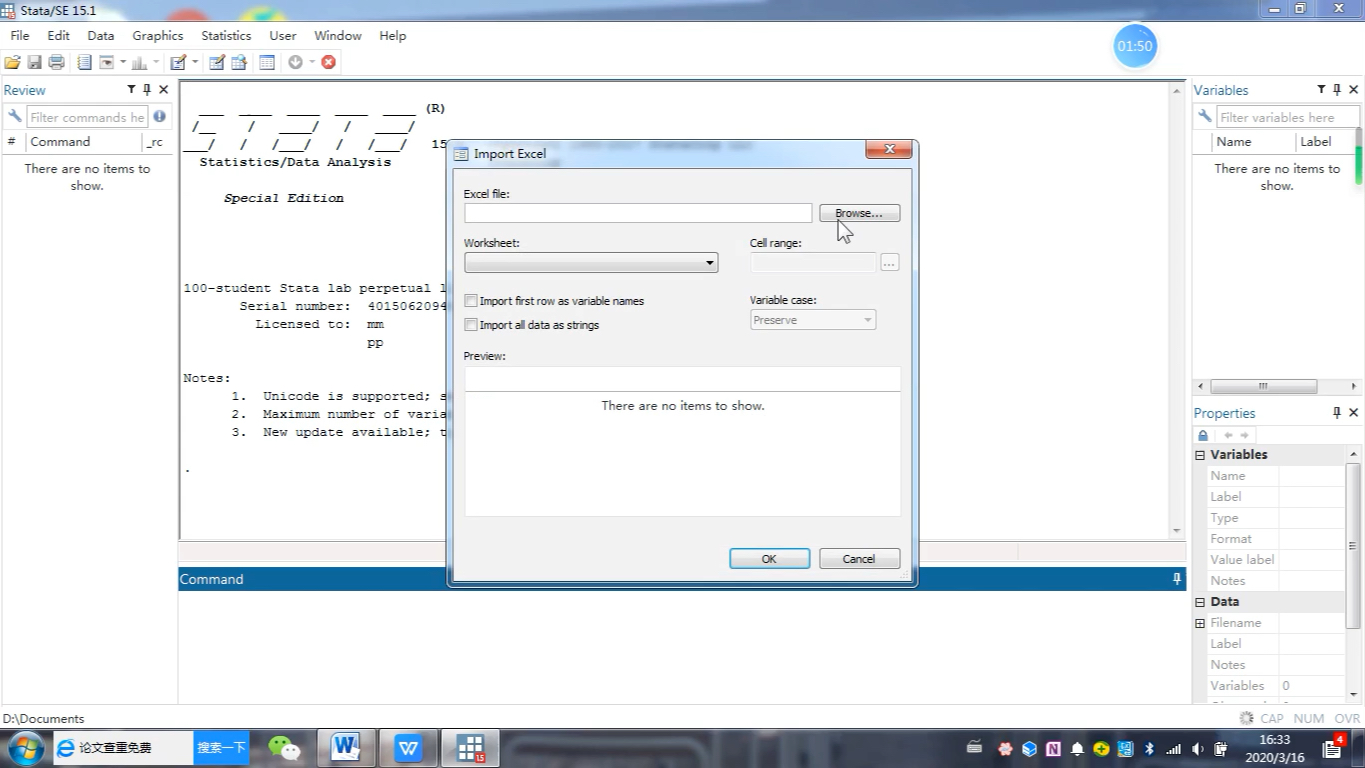Click the Print results toolbar icon
1365x768 pixels.
56,62
